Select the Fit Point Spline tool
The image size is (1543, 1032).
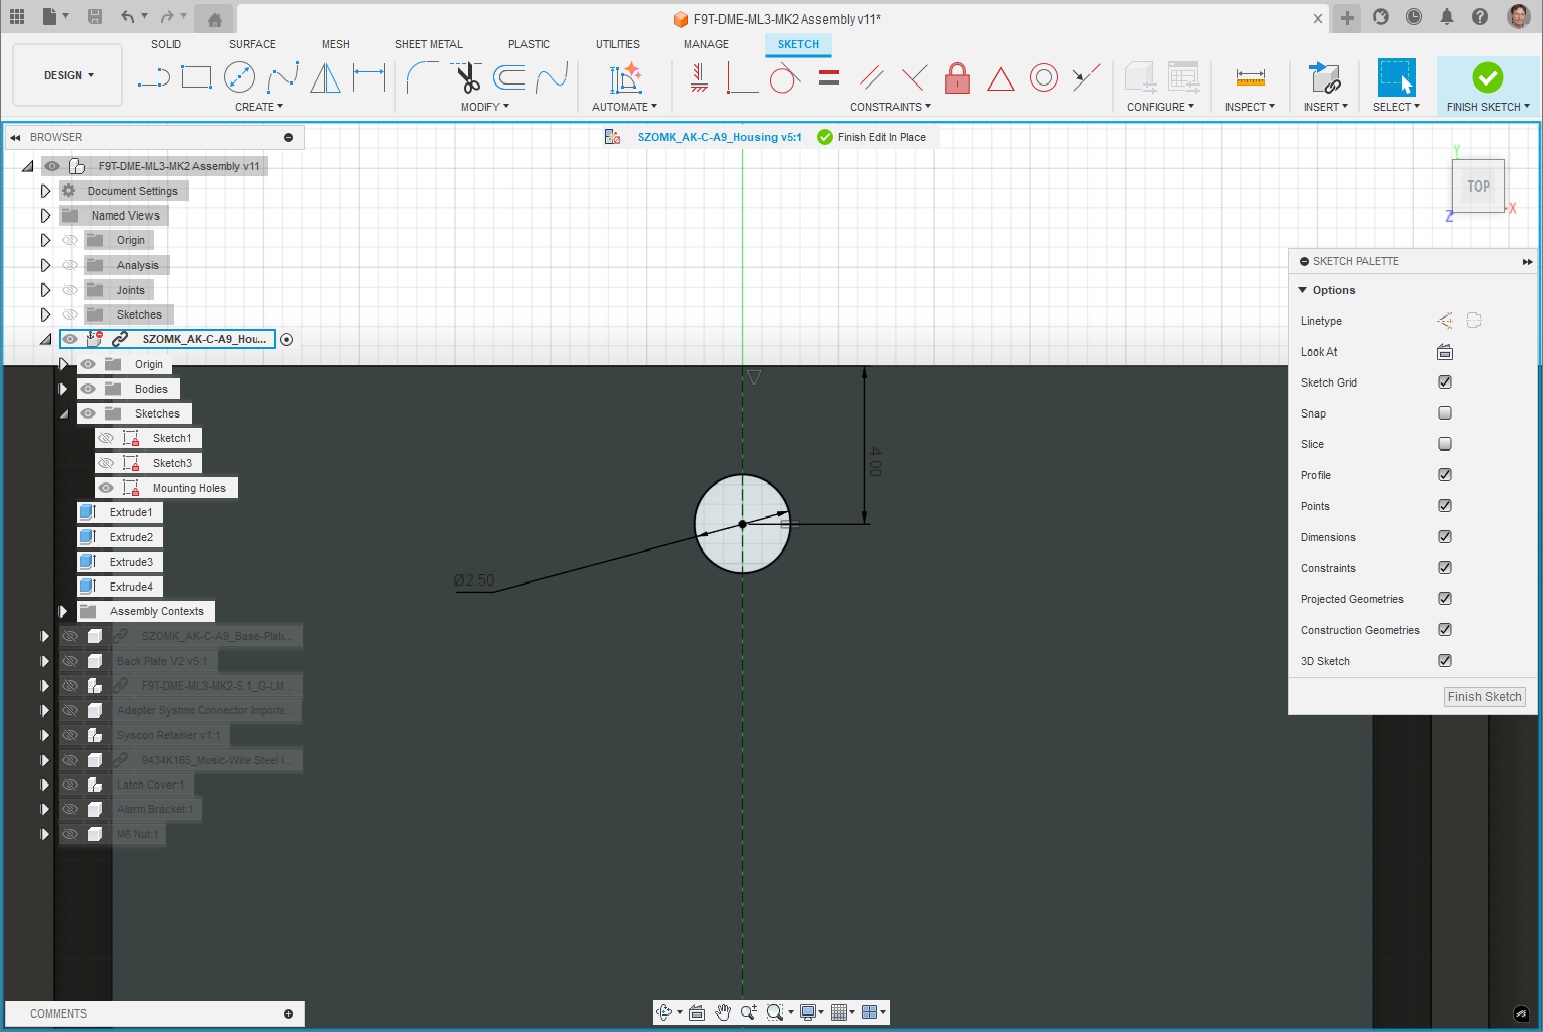[284, 77]
